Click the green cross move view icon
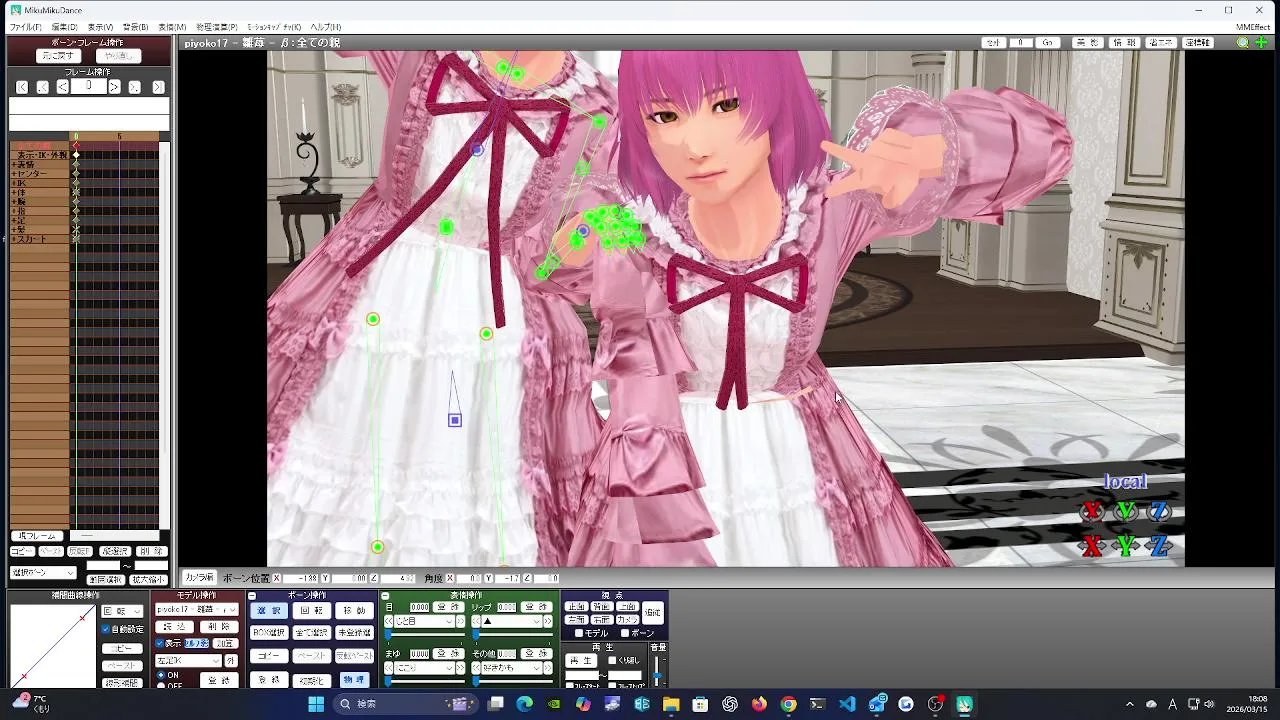 (x=1262, y=43)
